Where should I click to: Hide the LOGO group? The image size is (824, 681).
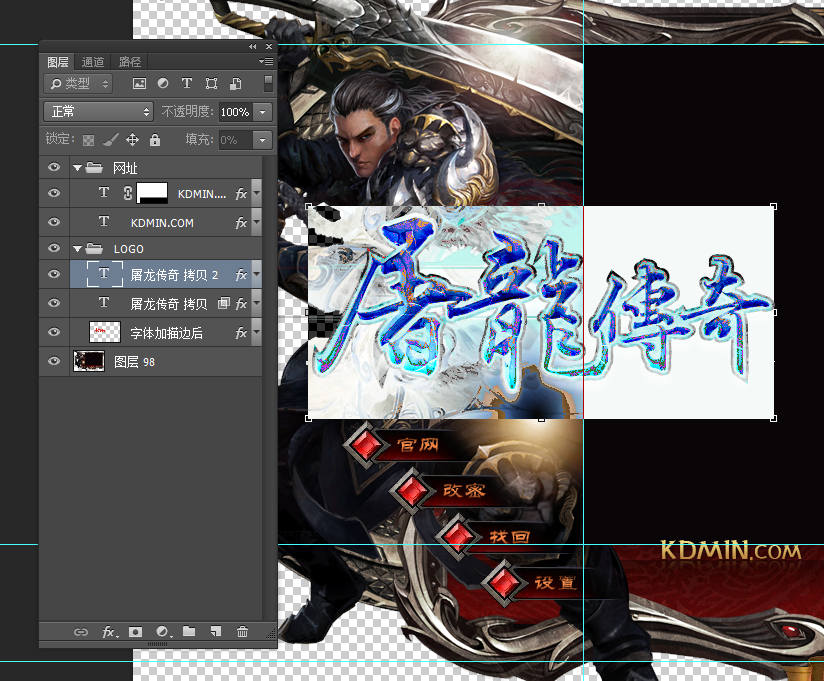pos(54,248)
